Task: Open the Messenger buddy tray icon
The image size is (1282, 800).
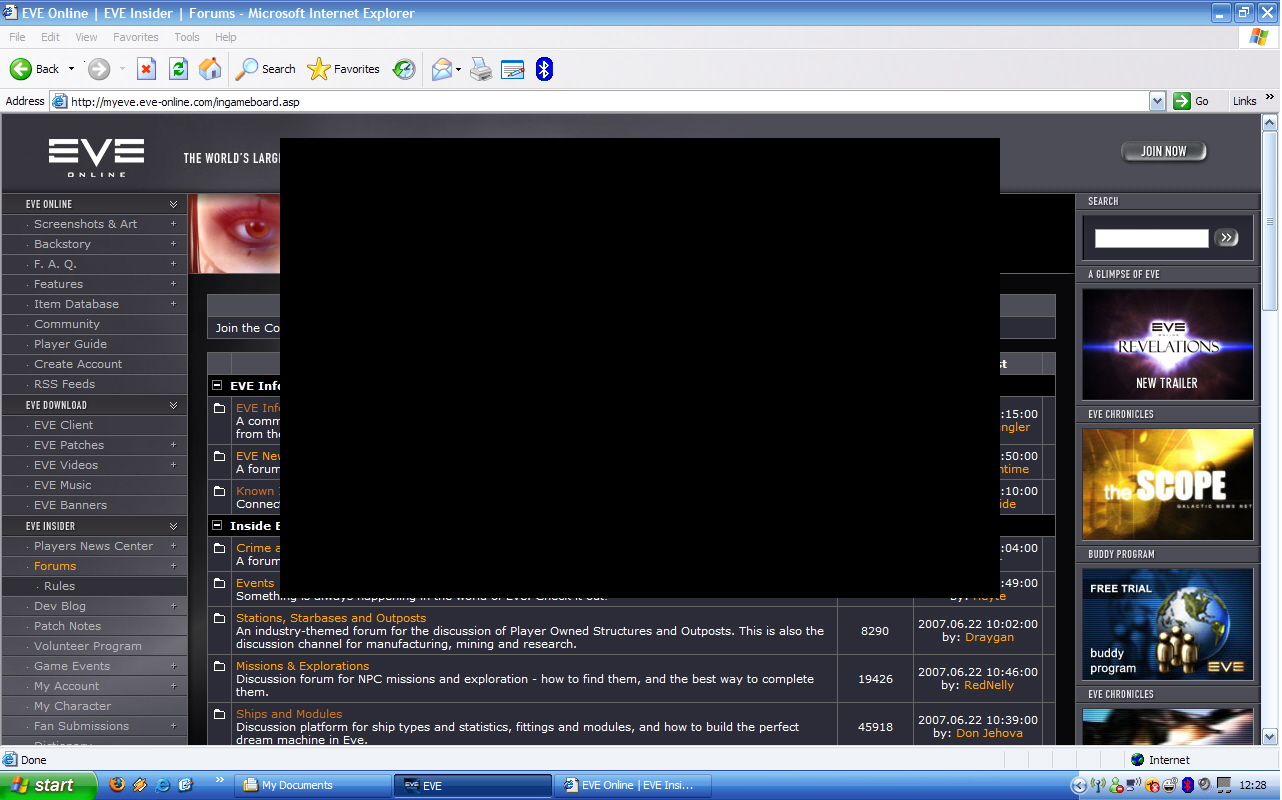Action: point(1116,785)
